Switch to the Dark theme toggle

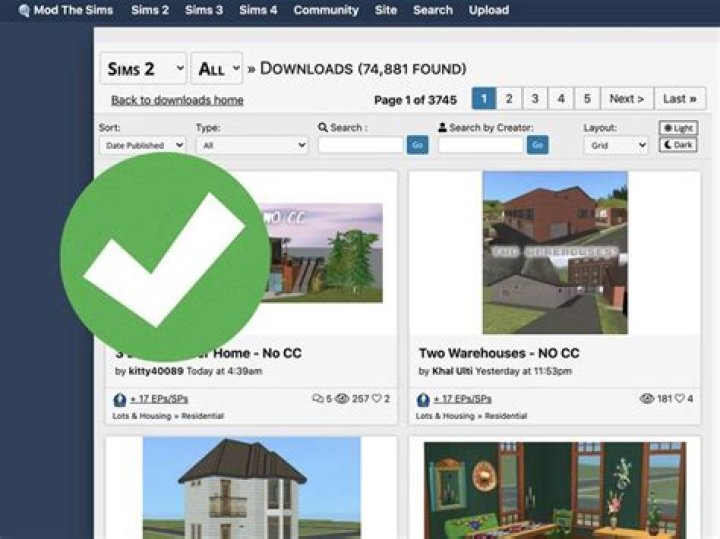[678, 145]
